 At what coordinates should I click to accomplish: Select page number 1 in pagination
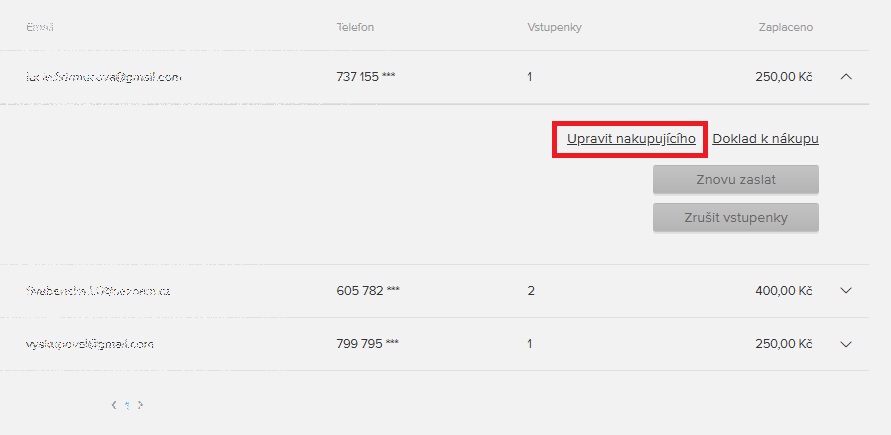click(x=127, y=405)
